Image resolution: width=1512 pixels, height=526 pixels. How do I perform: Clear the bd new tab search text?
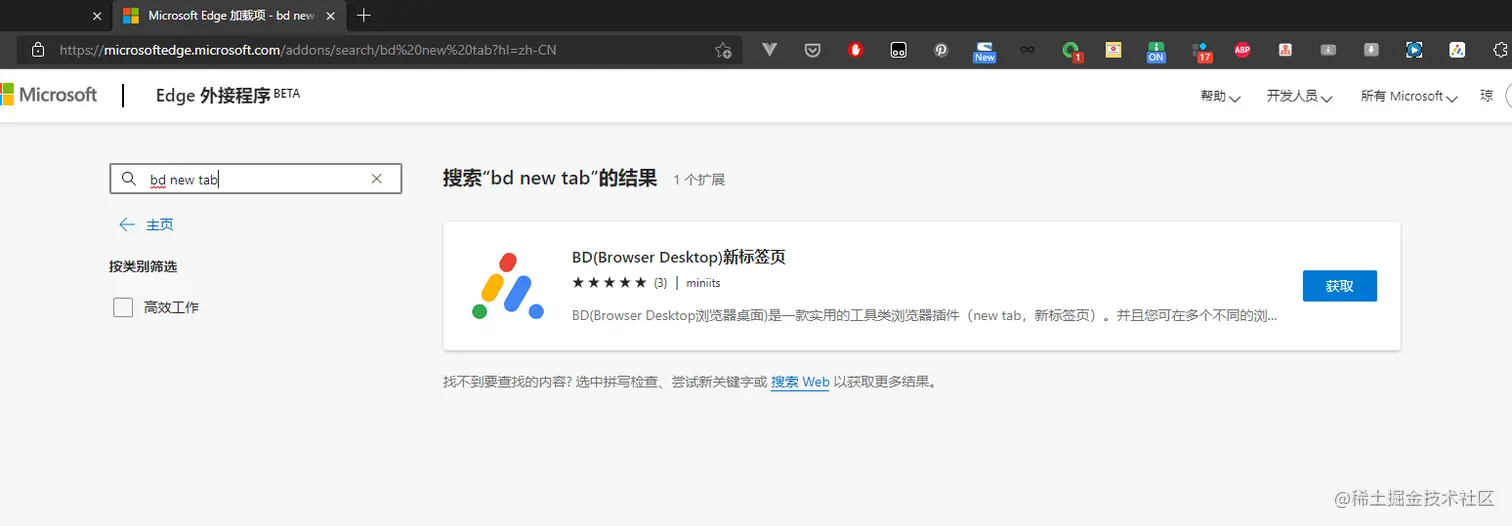377,179
